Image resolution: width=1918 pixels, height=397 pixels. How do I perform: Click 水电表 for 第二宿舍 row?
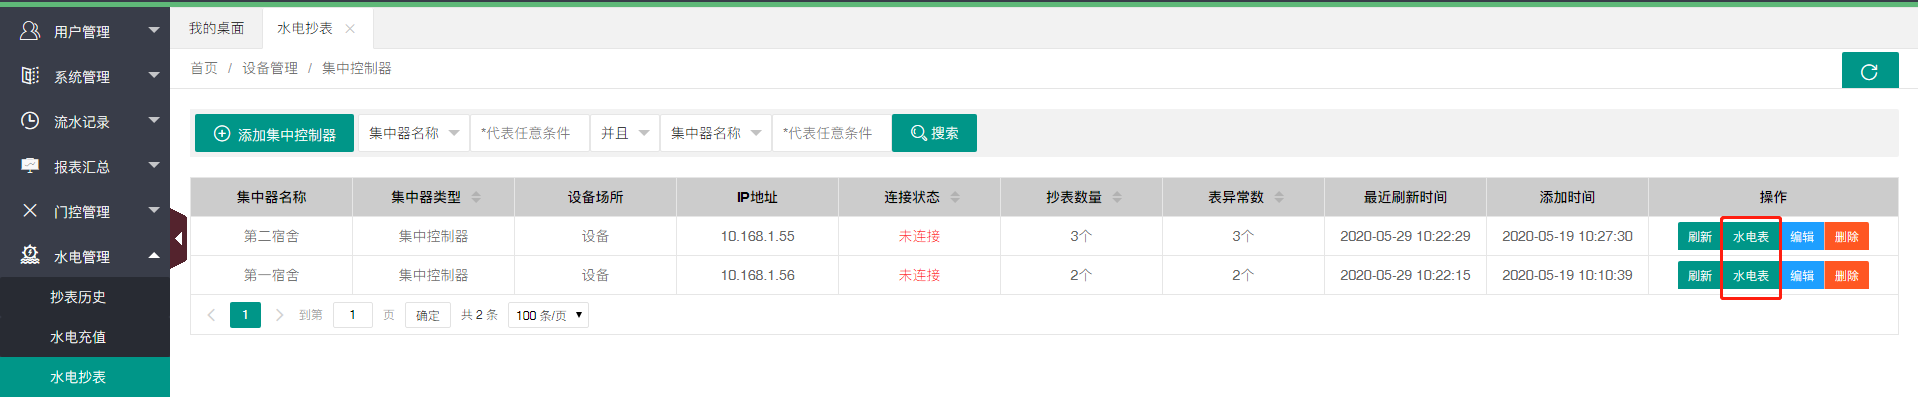click(1751, 237)
